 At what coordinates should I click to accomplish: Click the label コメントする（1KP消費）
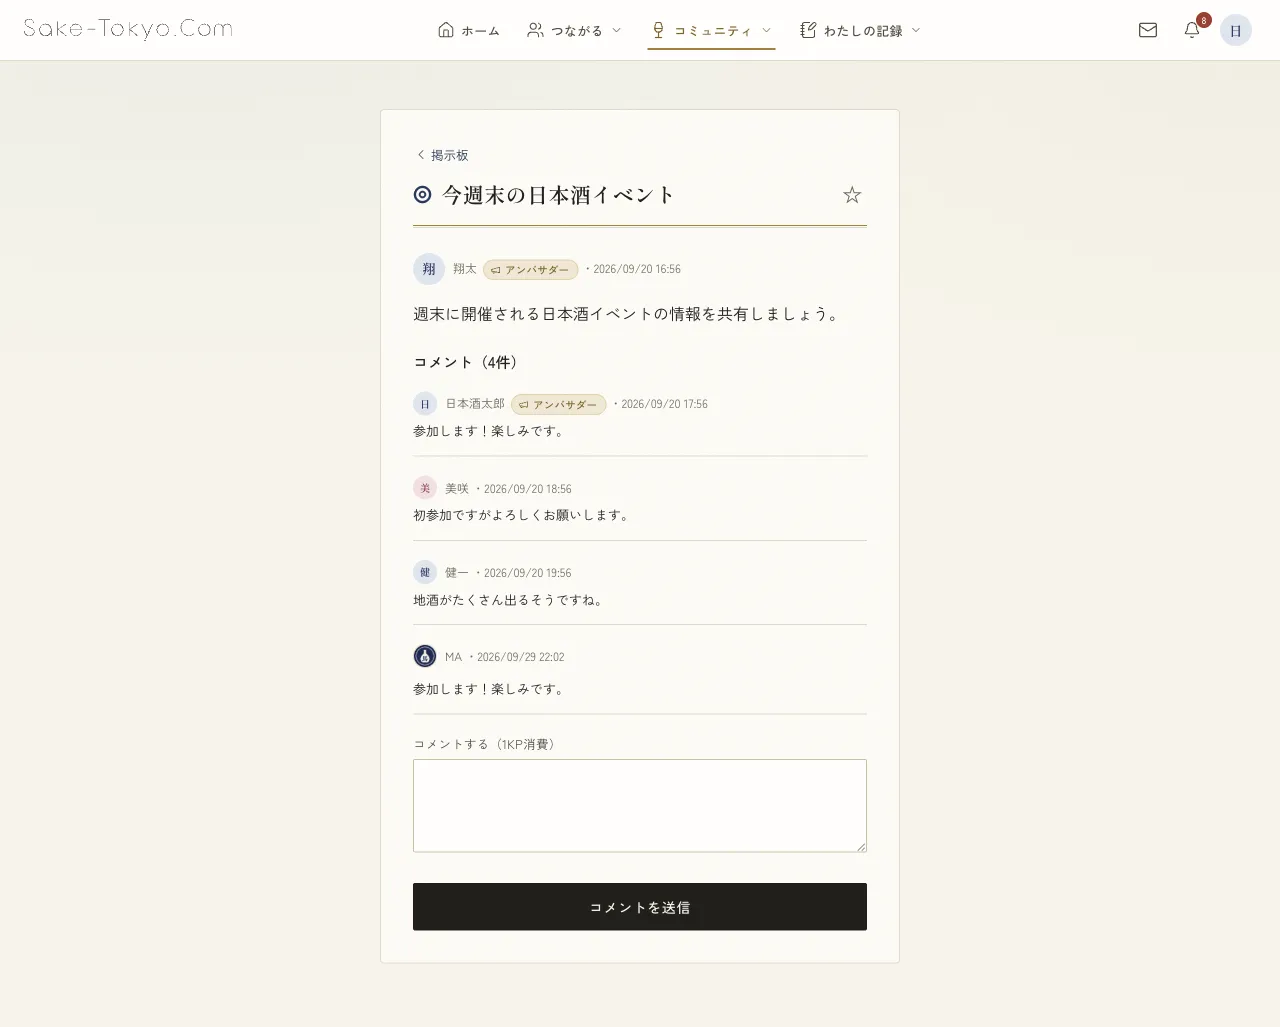[x=487, y=744]
